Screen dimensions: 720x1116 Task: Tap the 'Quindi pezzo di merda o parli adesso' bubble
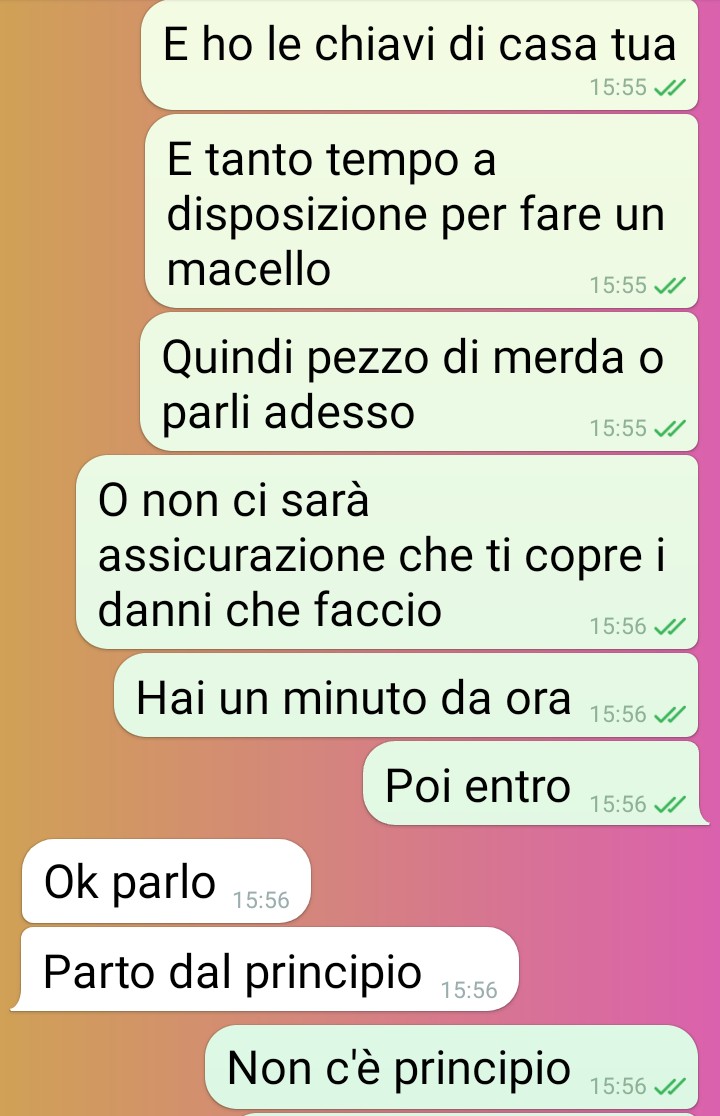[419, 382]
